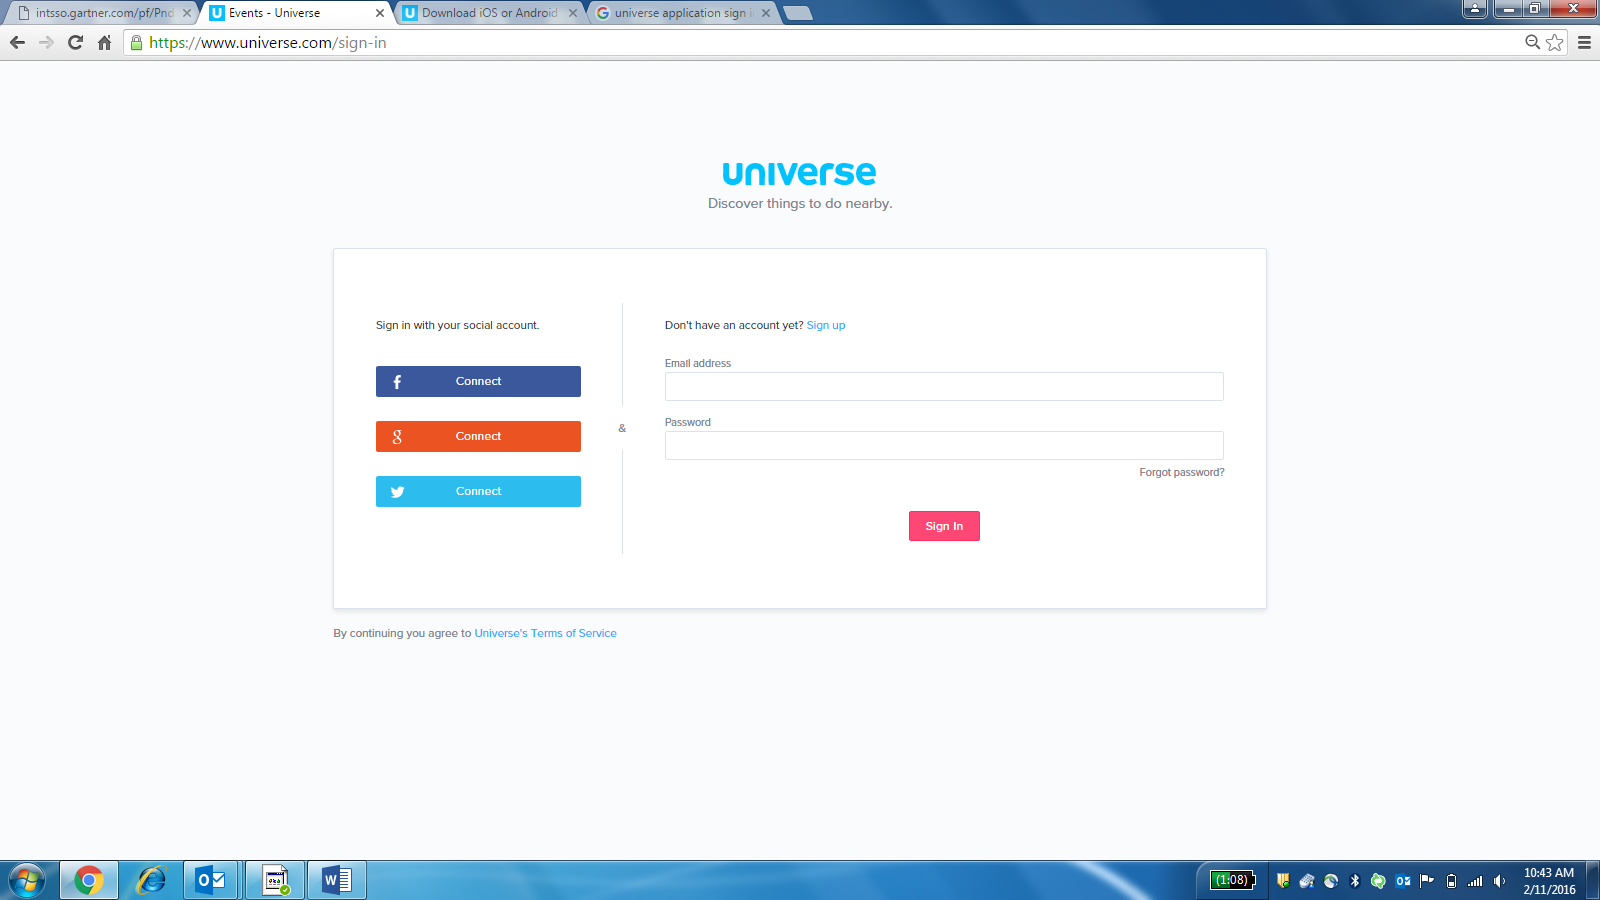The image size is (1600, 900).
Task: Open the Bluetooth tray icon
Action: (1355, 881)
